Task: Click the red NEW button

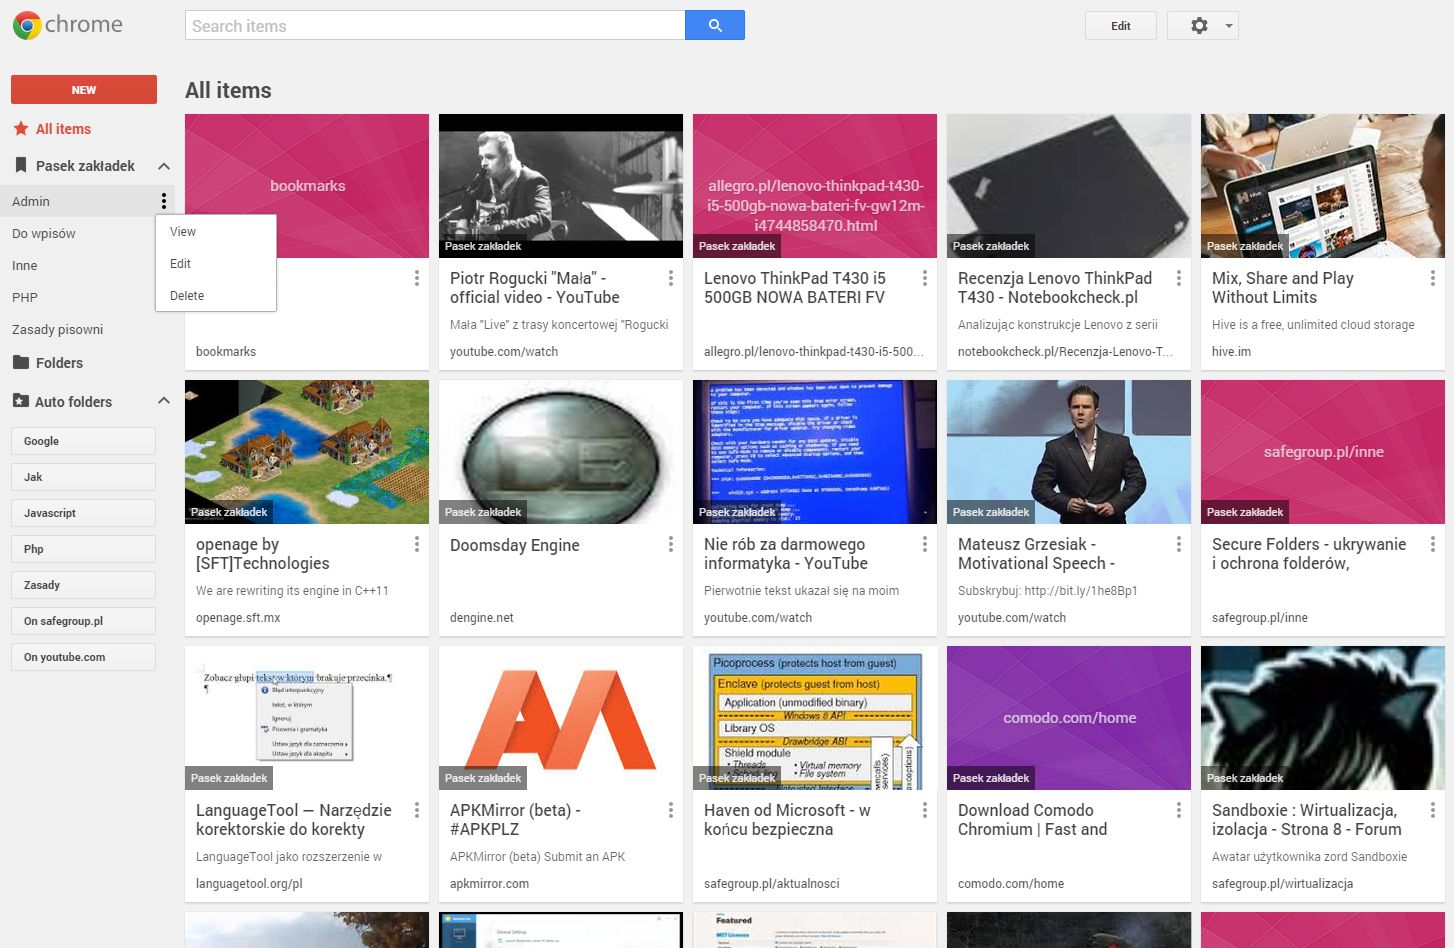Action: pos(84,89)
